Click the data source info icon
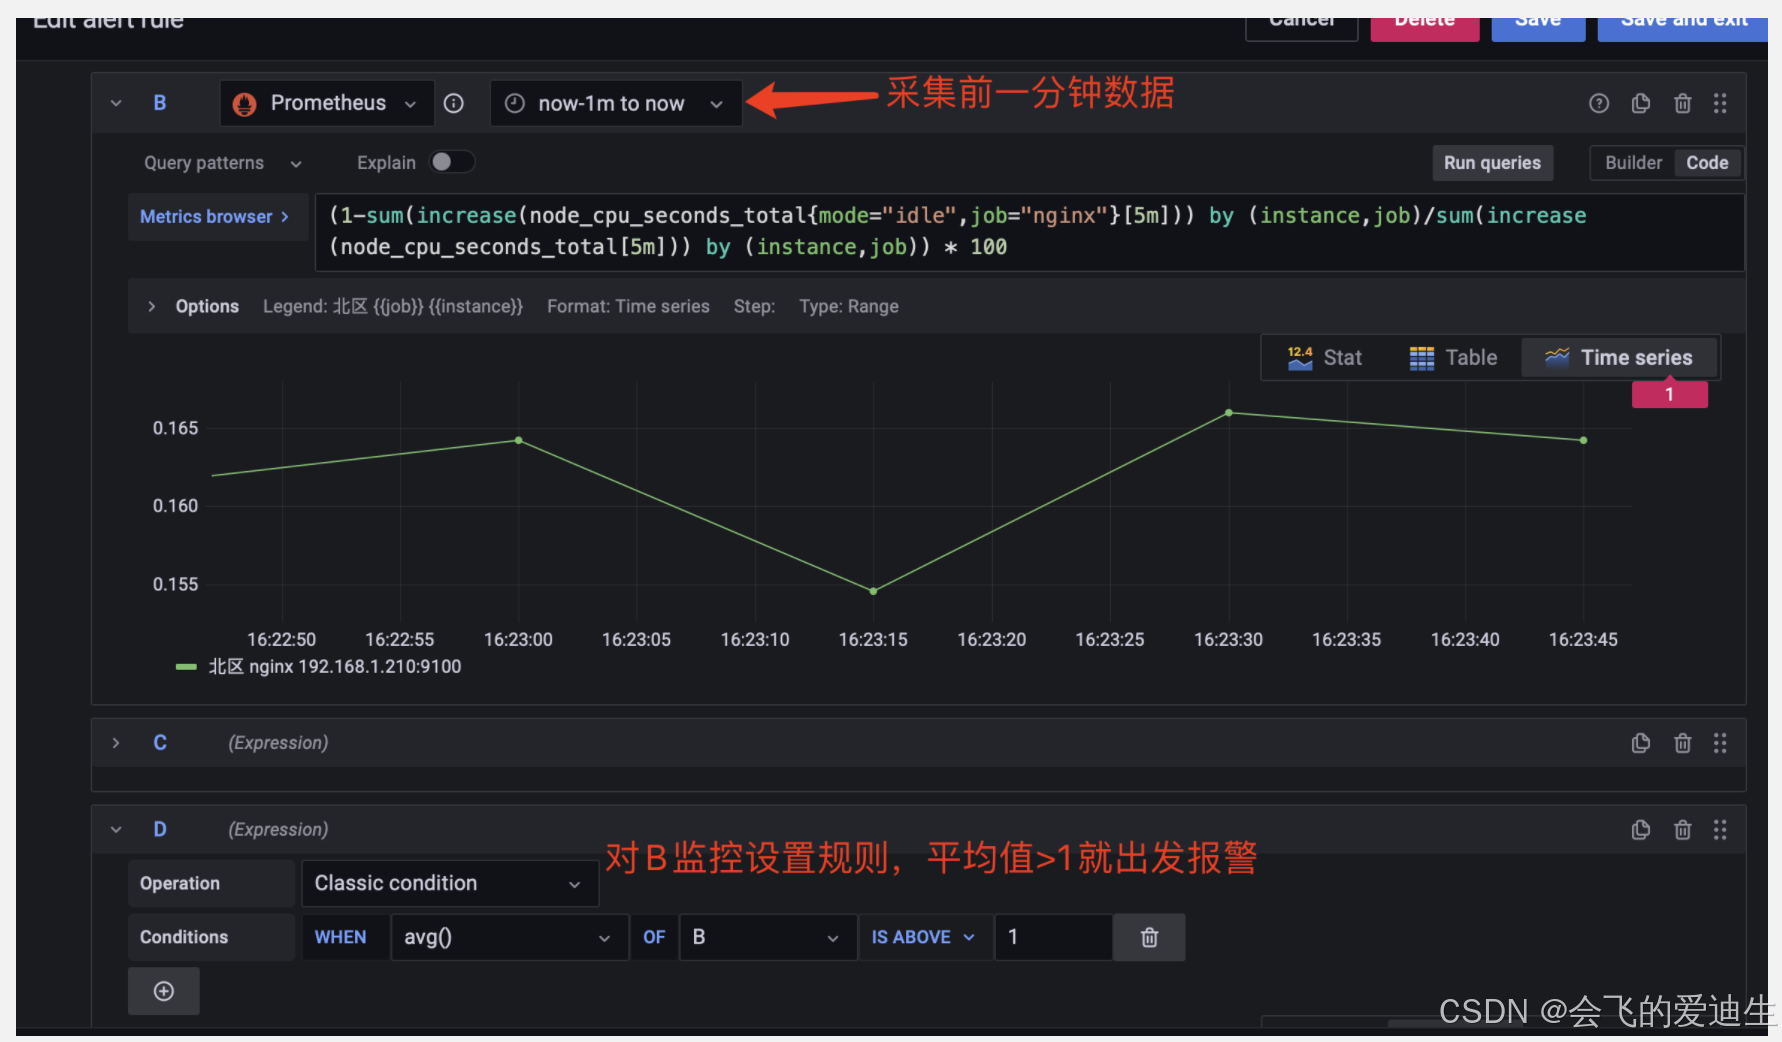1782x1042 pixels. pyautogui.click(x=454, y=103)
